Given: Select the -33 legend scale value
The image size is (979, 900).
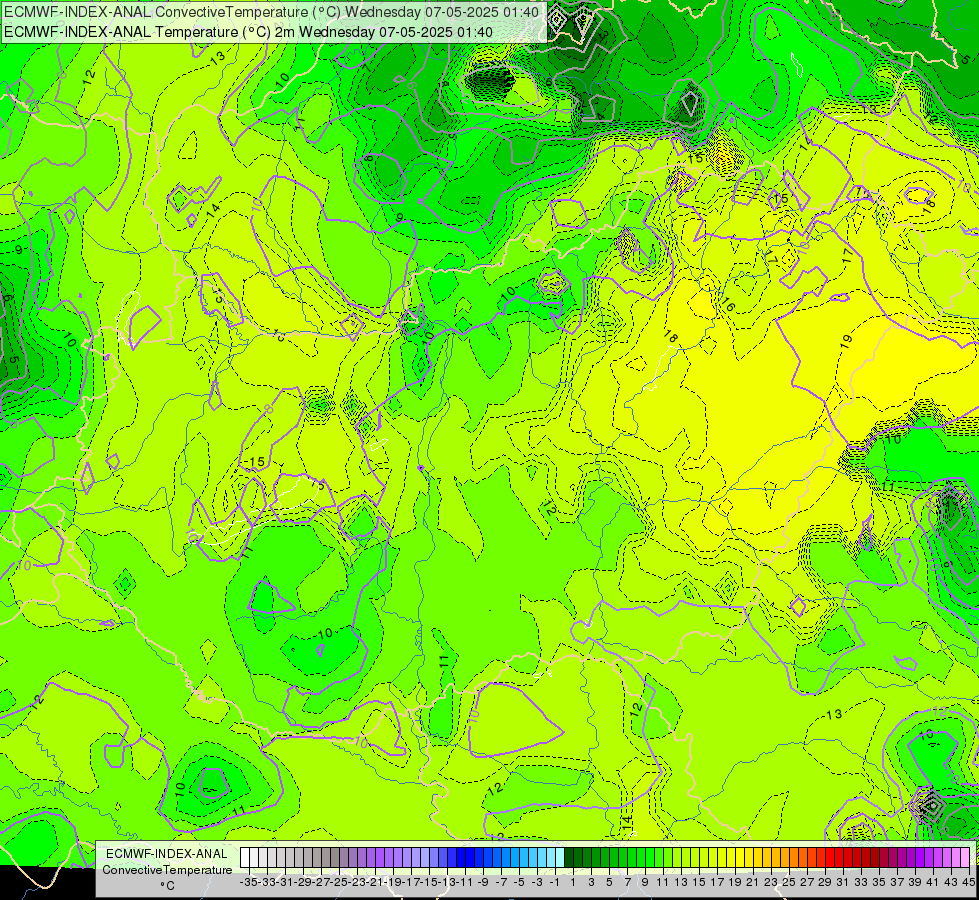Looking at the screenshot, I should pos(267,882).
